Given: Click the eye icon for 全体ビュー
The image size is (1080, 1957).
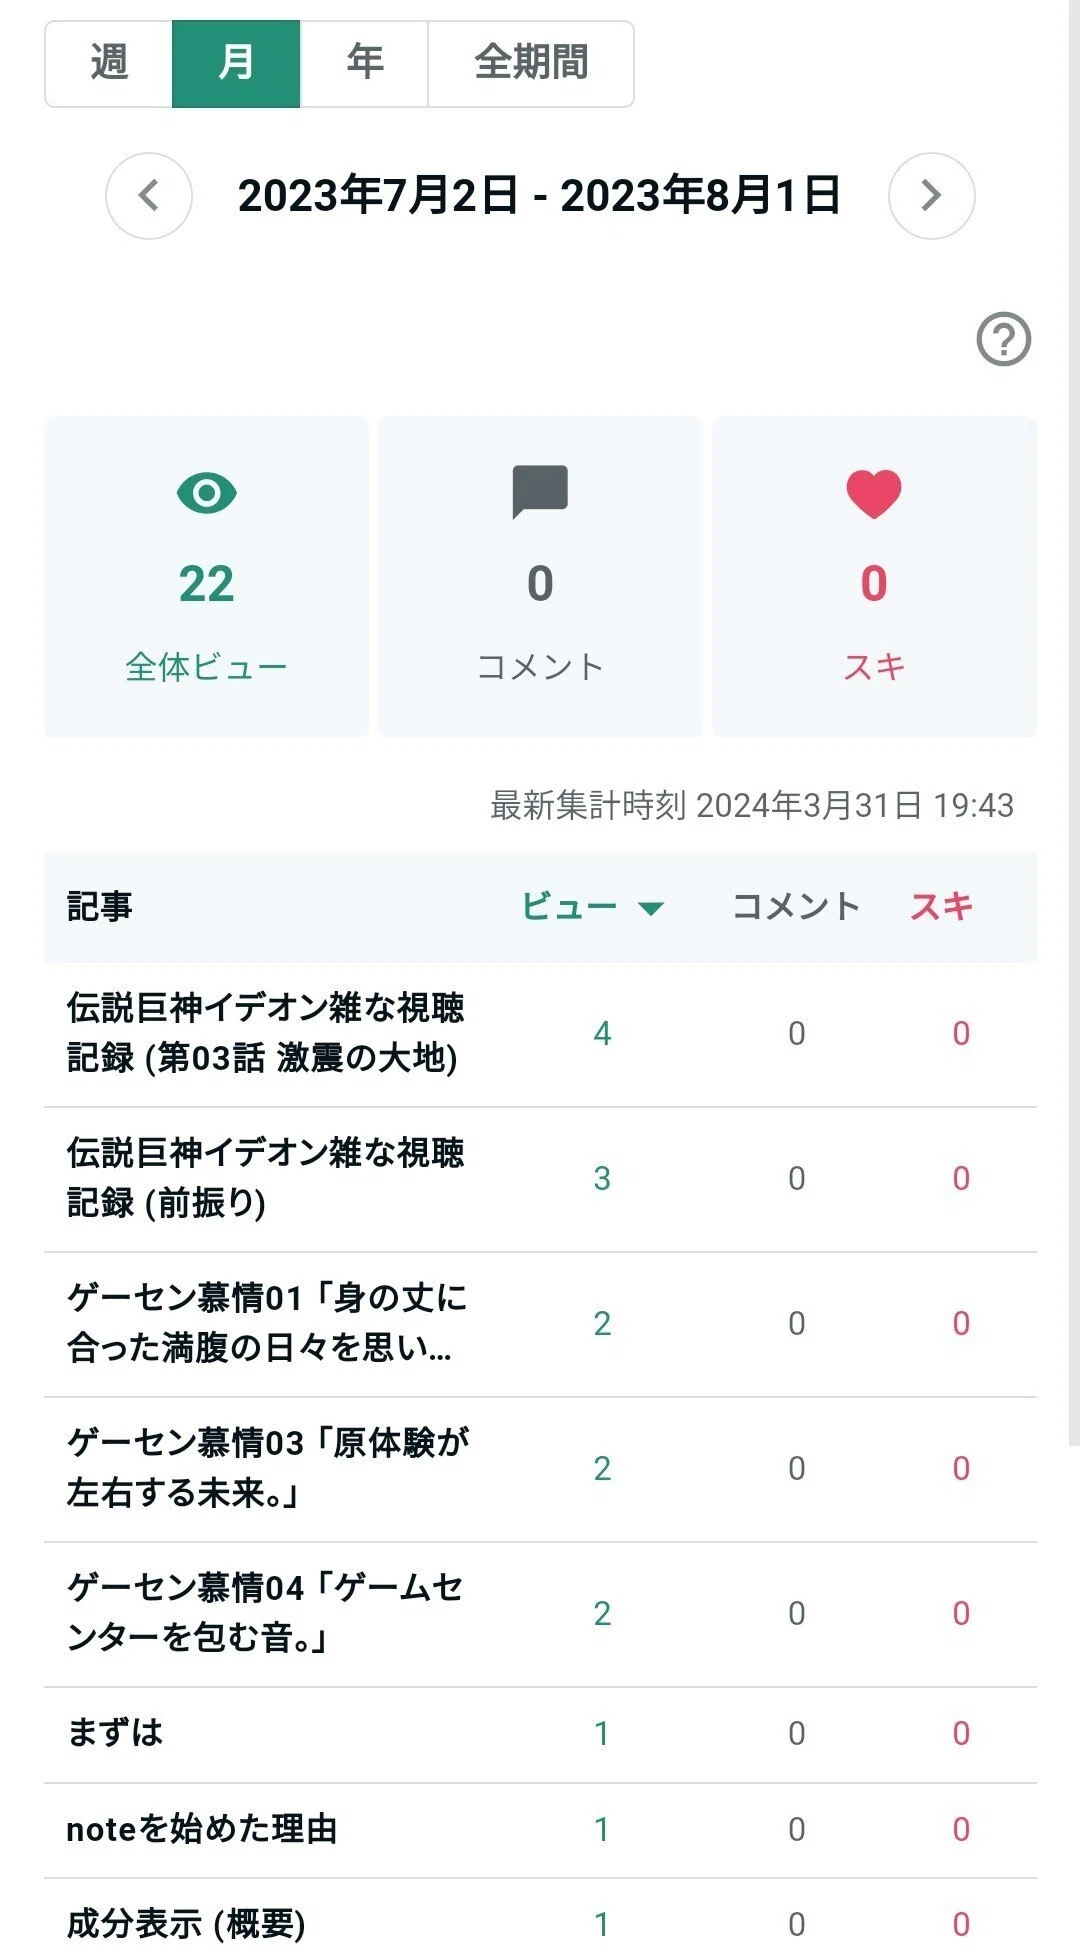Looking at the screenshot, I should (206, 493).
